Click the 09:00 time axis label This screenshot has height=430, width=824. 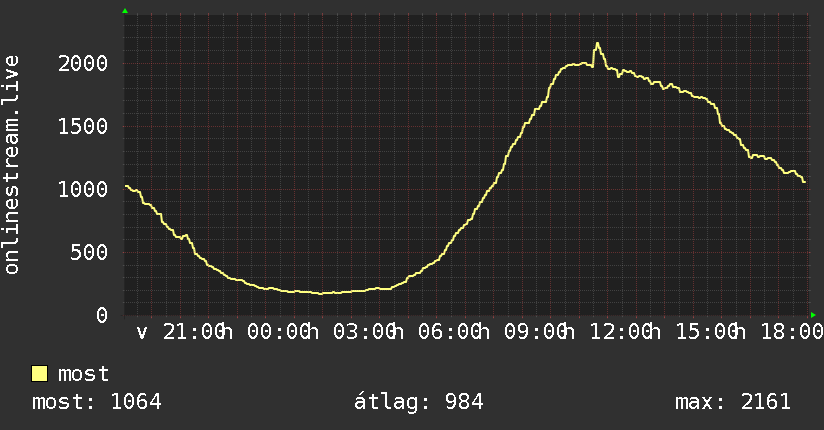[x=535, y=332]
